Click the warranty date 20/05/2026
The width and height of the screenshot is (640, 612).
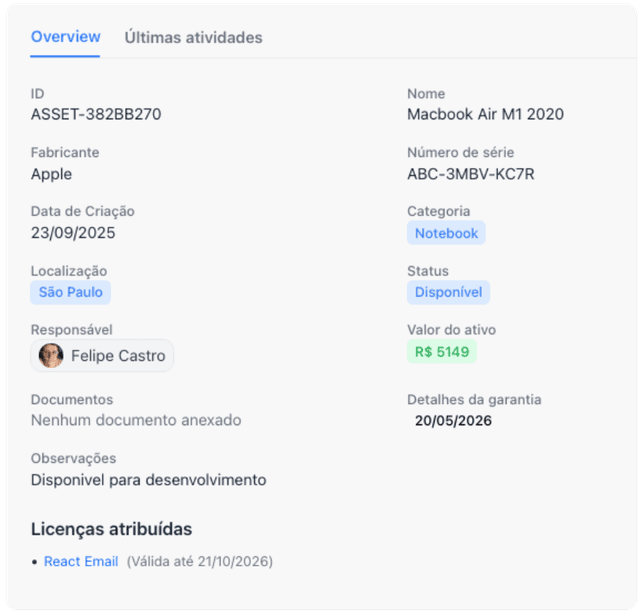point(453,421)
